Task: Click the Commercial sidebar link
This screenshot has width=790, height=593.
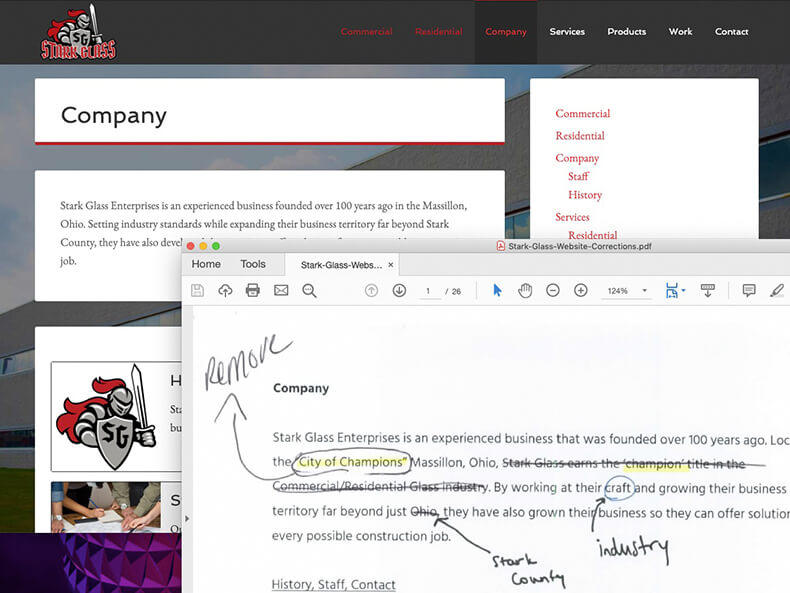Action: pyautogui.click(x=582, y=114)
